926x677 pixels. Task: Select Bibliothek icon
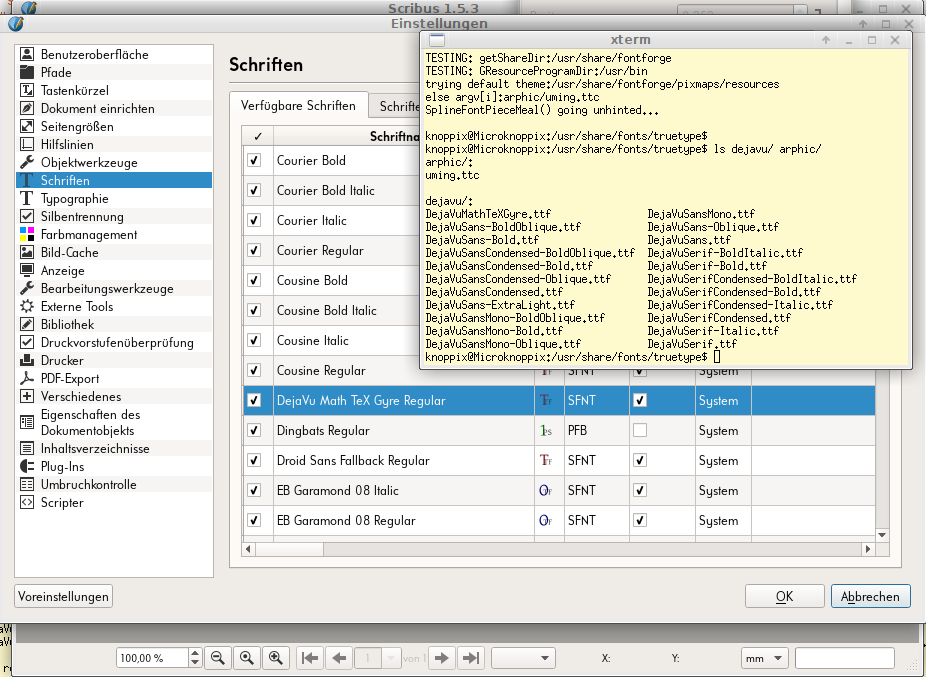tap(27, 324)
